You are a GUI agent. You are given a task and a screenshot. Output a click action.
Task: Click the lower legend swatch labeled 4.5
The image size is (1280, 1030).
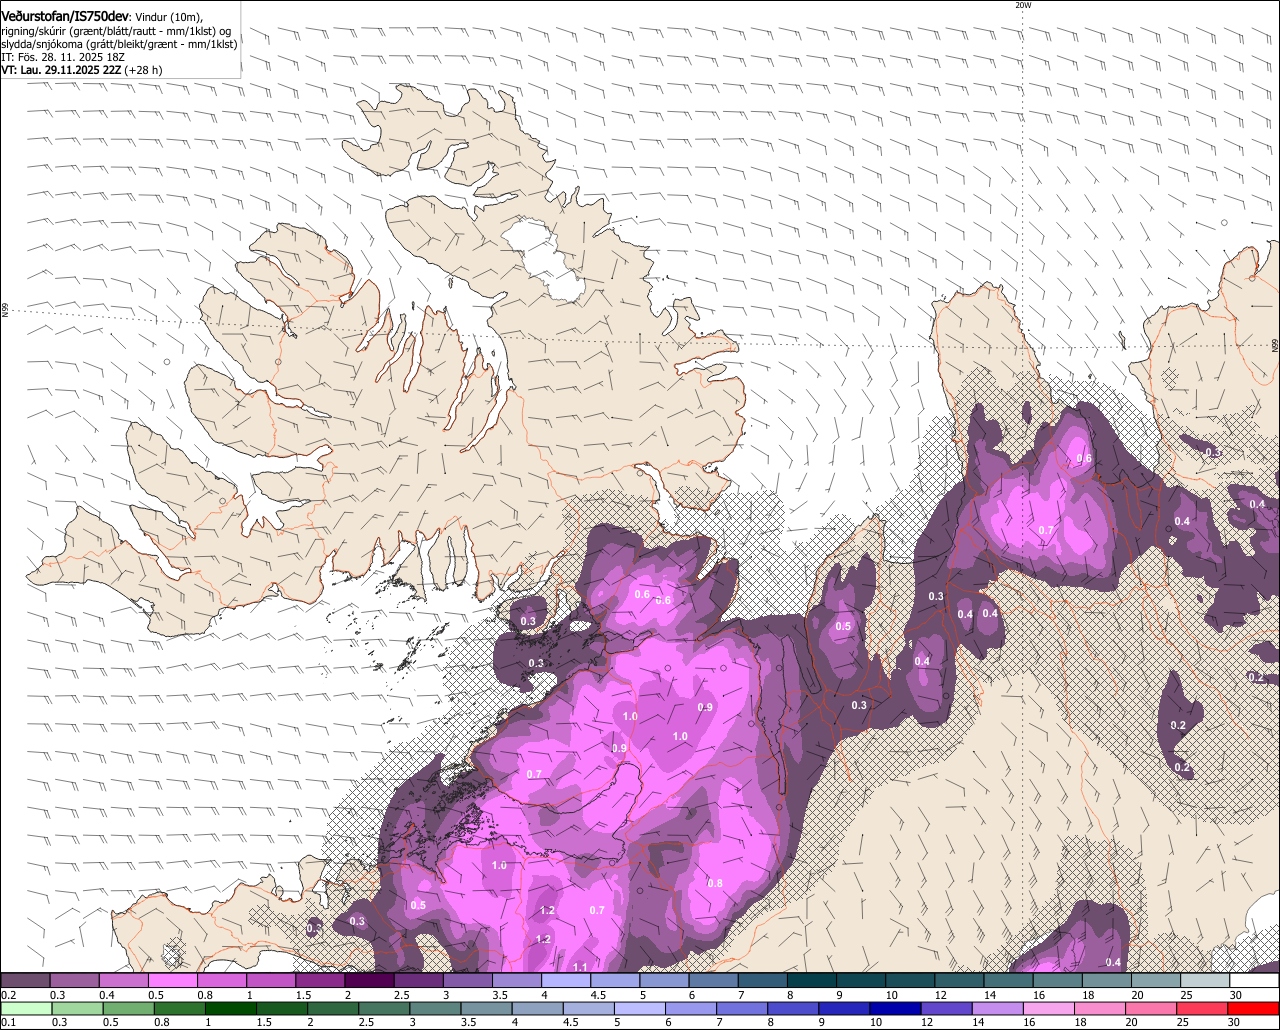pyautogui.click(x=587, y=1009)
